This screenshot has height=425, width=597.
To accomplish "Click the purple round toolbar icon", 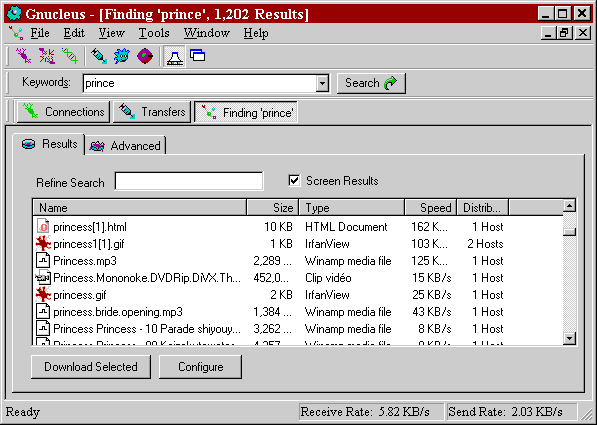I will pyautogui.click(x=145, y=56).
